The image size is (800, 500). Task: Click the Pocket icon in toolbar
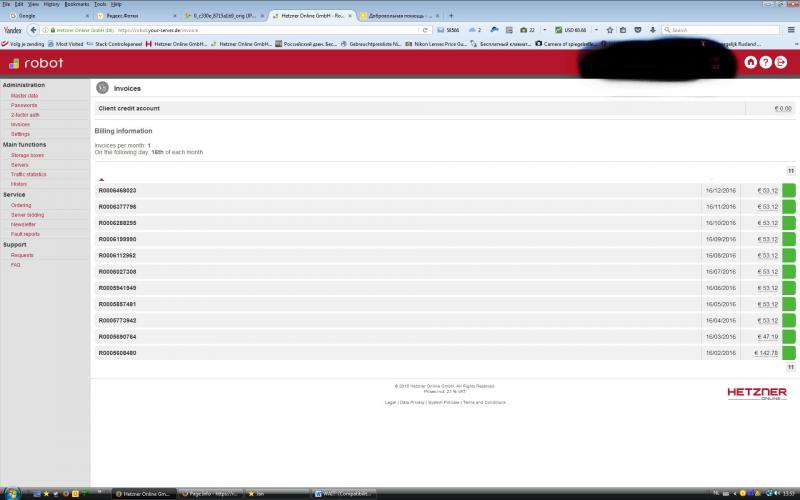(638, 30)
